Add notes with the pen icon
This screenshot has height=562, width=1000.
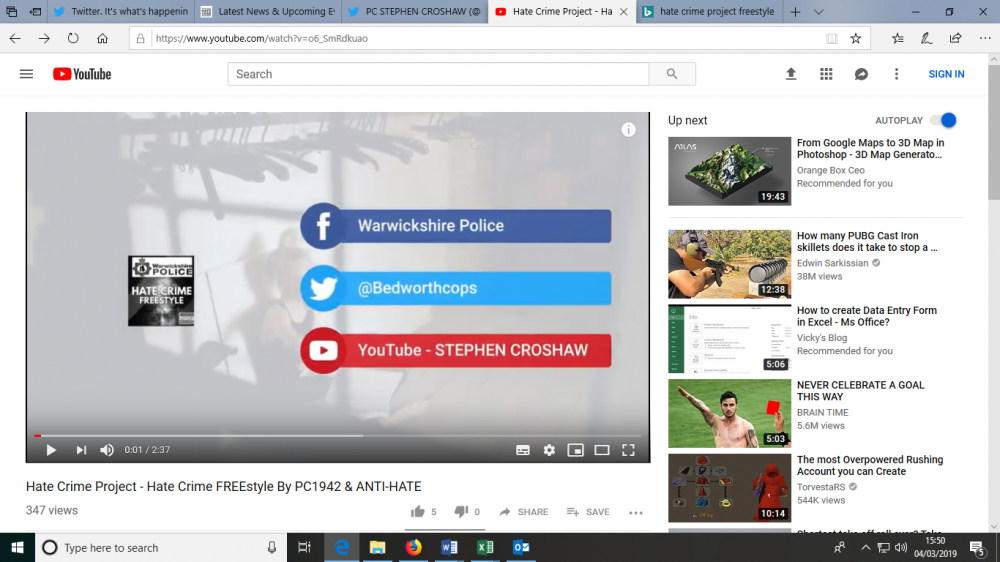tap(926, 38)
